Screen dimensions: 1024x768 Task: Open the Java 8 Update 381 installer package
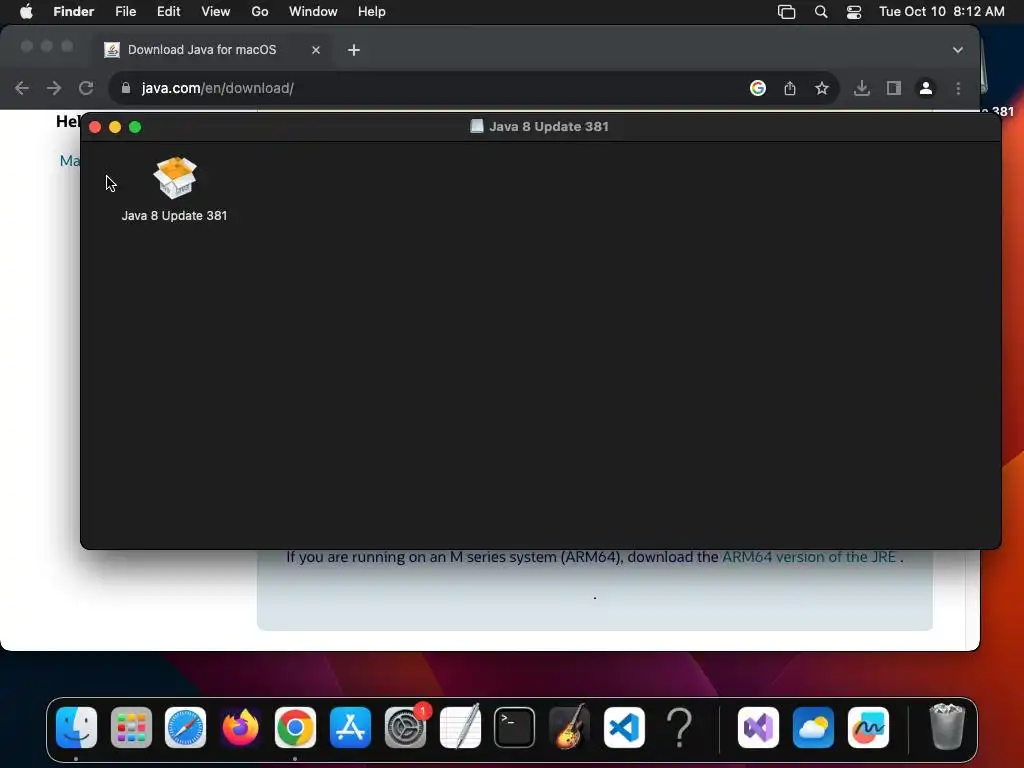174,178
